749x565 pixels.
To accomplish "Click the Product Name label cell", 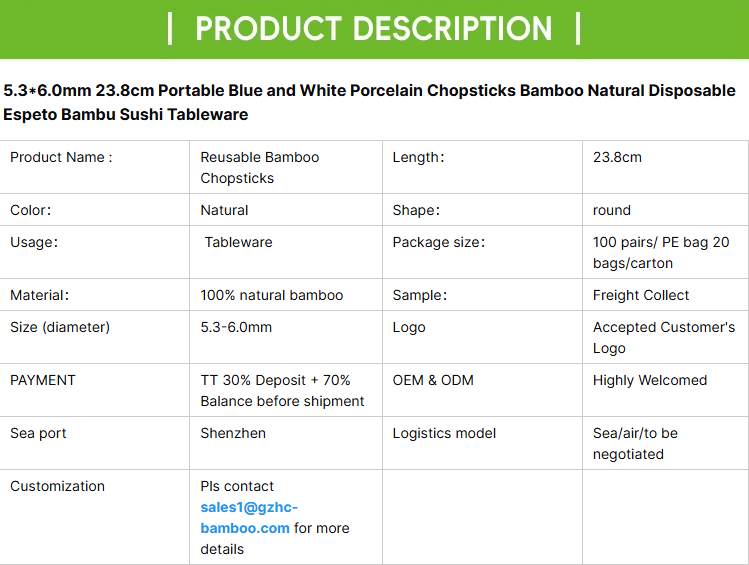I will point(61,157).
